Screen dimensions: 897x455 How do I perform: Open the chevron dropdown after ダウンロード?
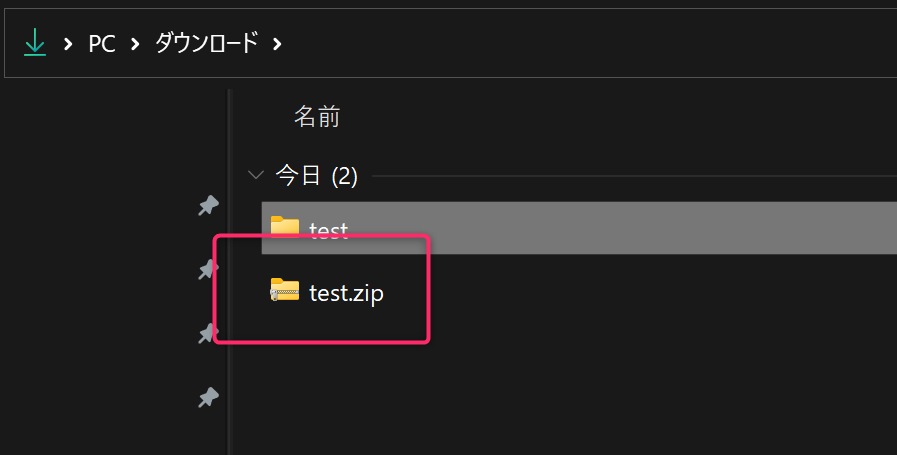(277, 44)
